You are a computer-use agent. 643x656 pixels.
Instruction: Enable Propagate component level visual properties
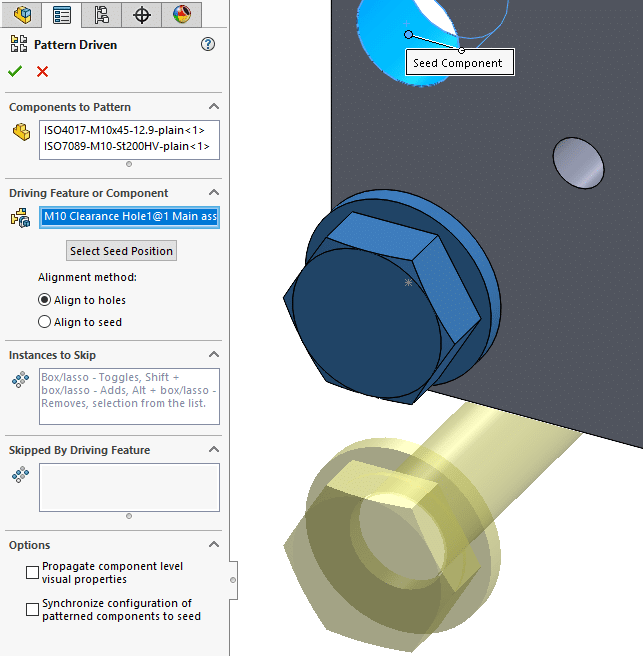tap(33, 571)
